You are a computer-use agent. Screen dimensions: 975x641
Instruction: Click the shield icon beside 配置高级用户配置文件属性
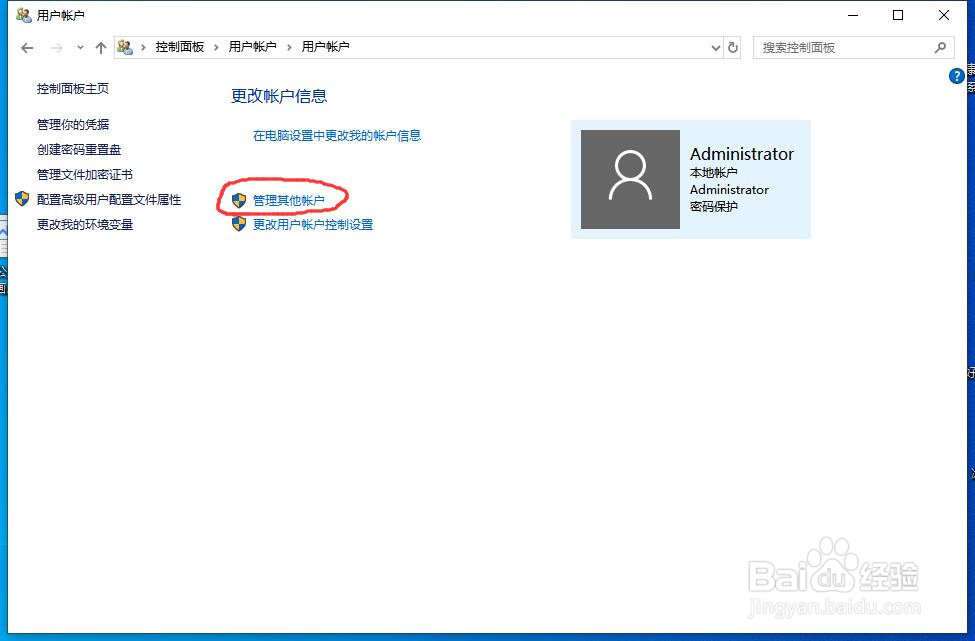22,199
